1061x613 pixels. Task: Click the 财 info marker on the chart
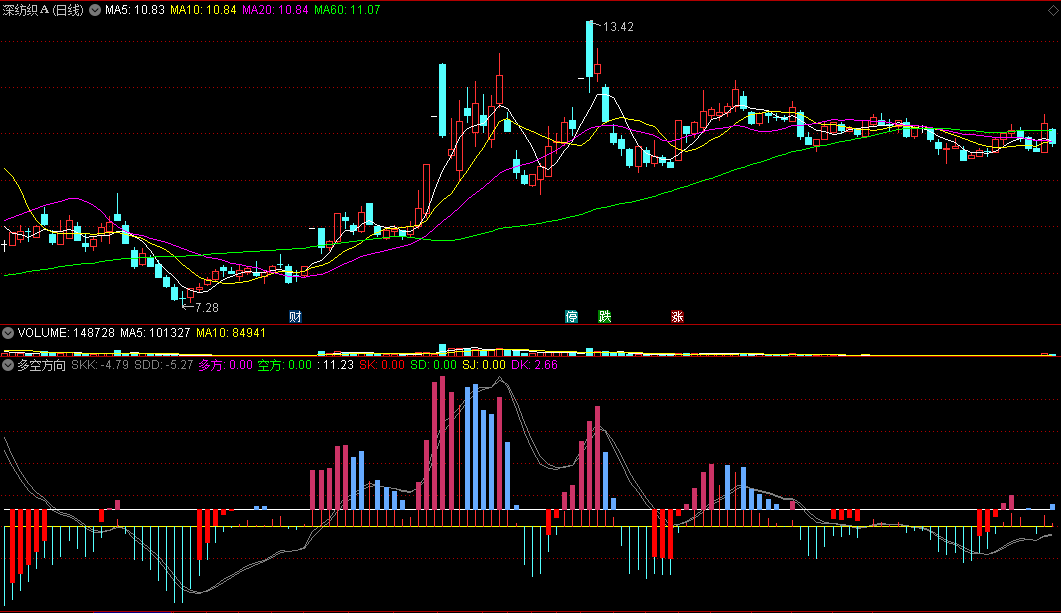coord(295,317)
